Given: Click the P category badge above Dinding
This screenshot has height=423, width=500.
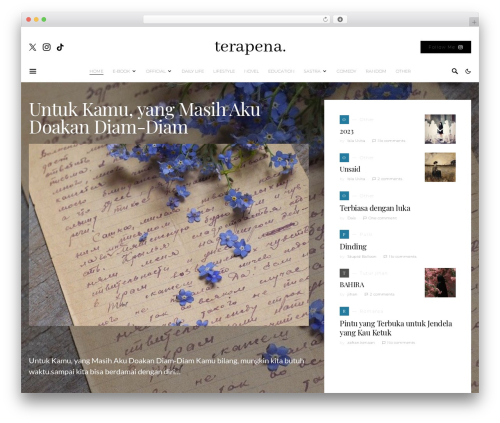Looking at the screenshot, I should point(344,234).
